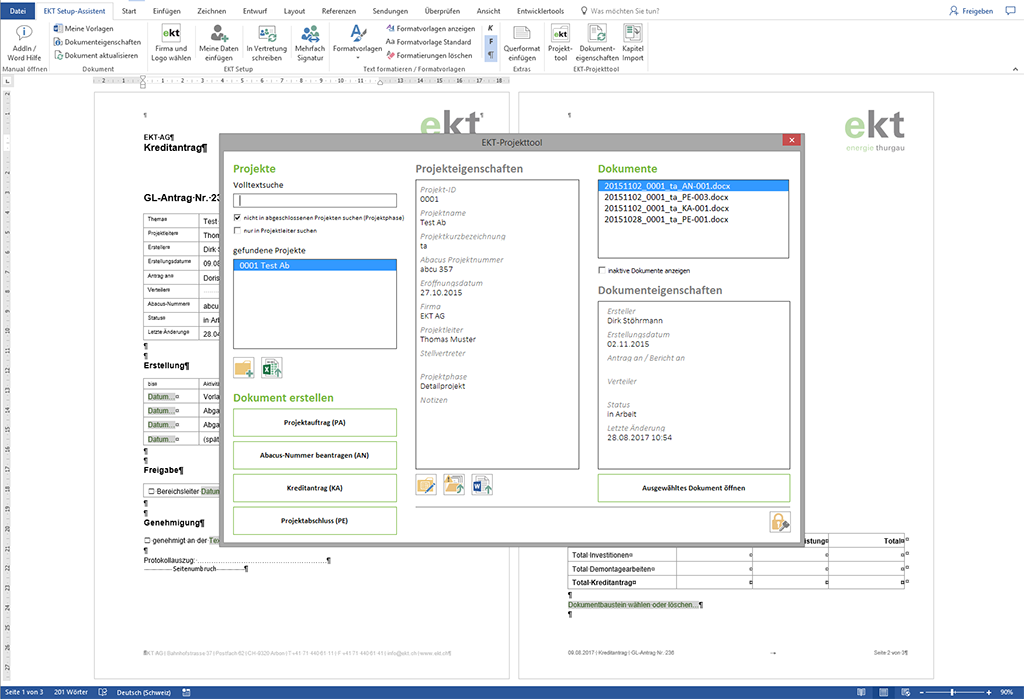
Task: Choose Firma und Logo wählen
Action: pos(171,43)
